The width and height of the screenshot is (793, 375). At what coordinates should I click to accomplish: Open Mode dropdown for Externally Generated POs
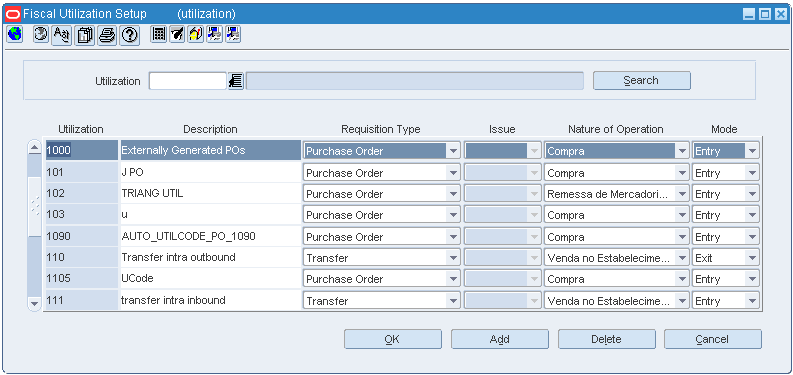tap(752, 151)
